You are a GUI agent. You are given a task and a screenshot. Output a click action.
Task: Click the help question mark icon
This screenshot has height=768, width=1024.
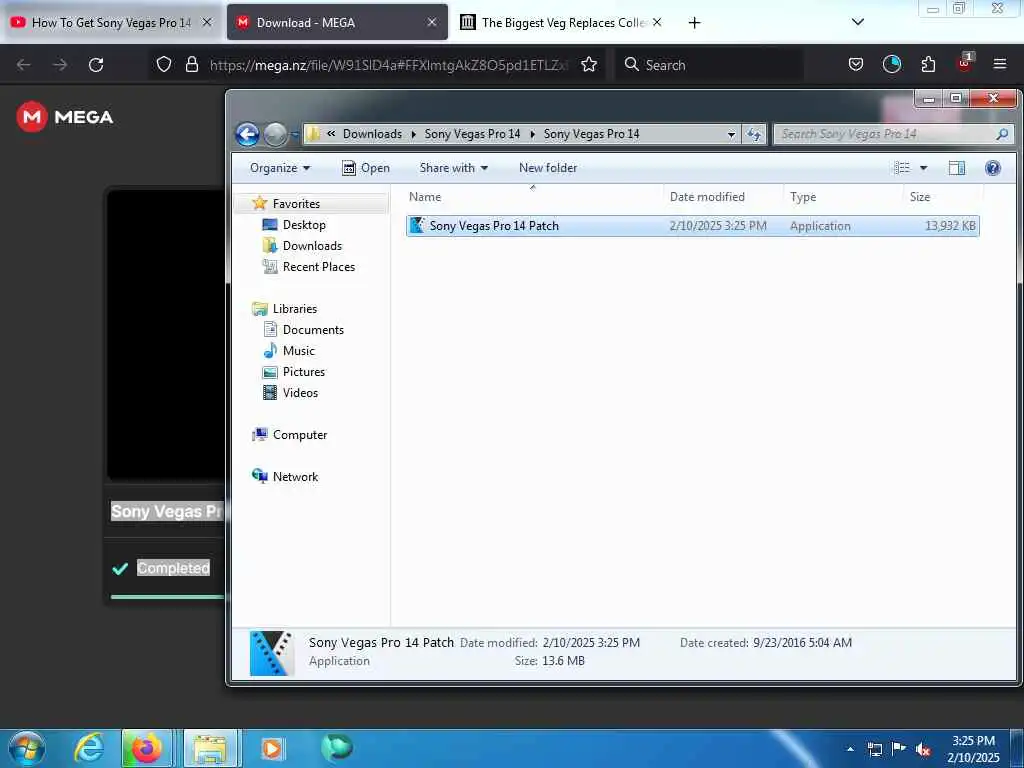(993, 168)
